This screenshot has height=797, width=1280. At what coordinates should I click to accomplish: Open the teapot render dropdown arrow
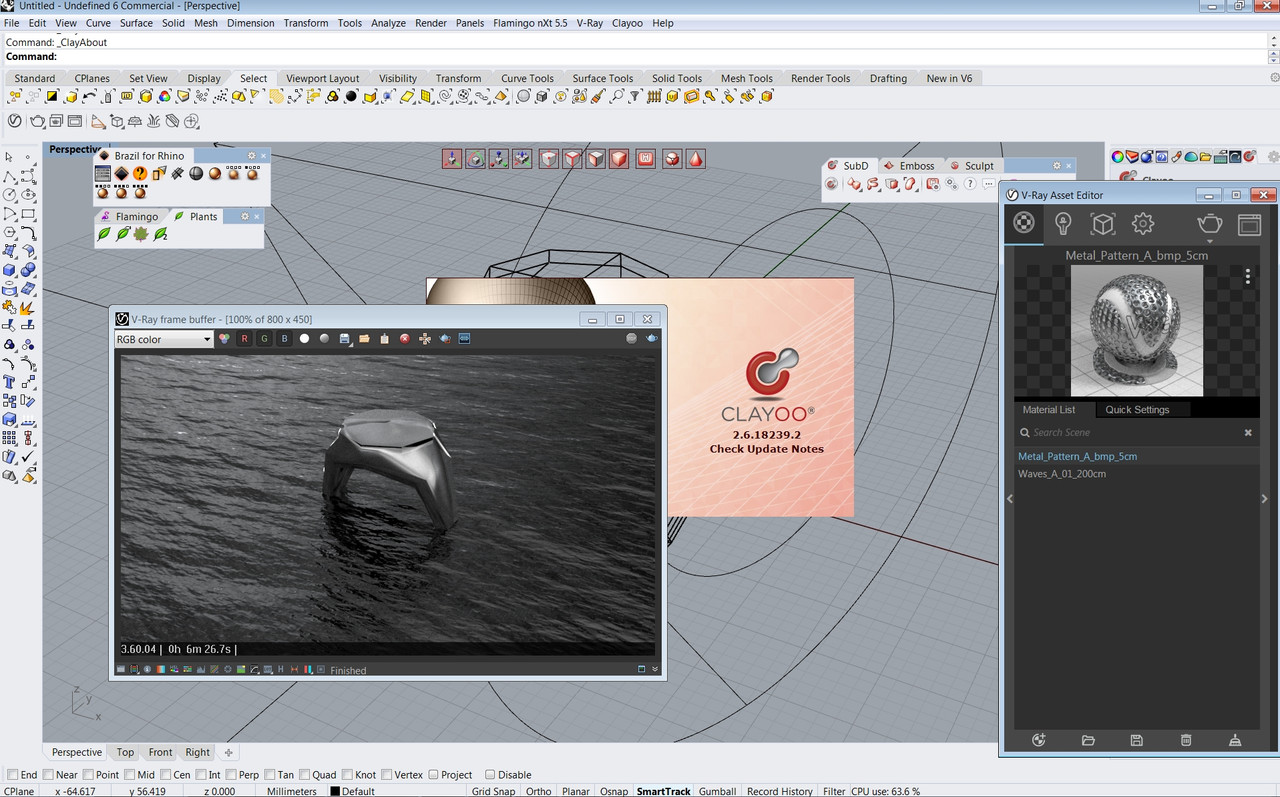(x=1209, y=241)
